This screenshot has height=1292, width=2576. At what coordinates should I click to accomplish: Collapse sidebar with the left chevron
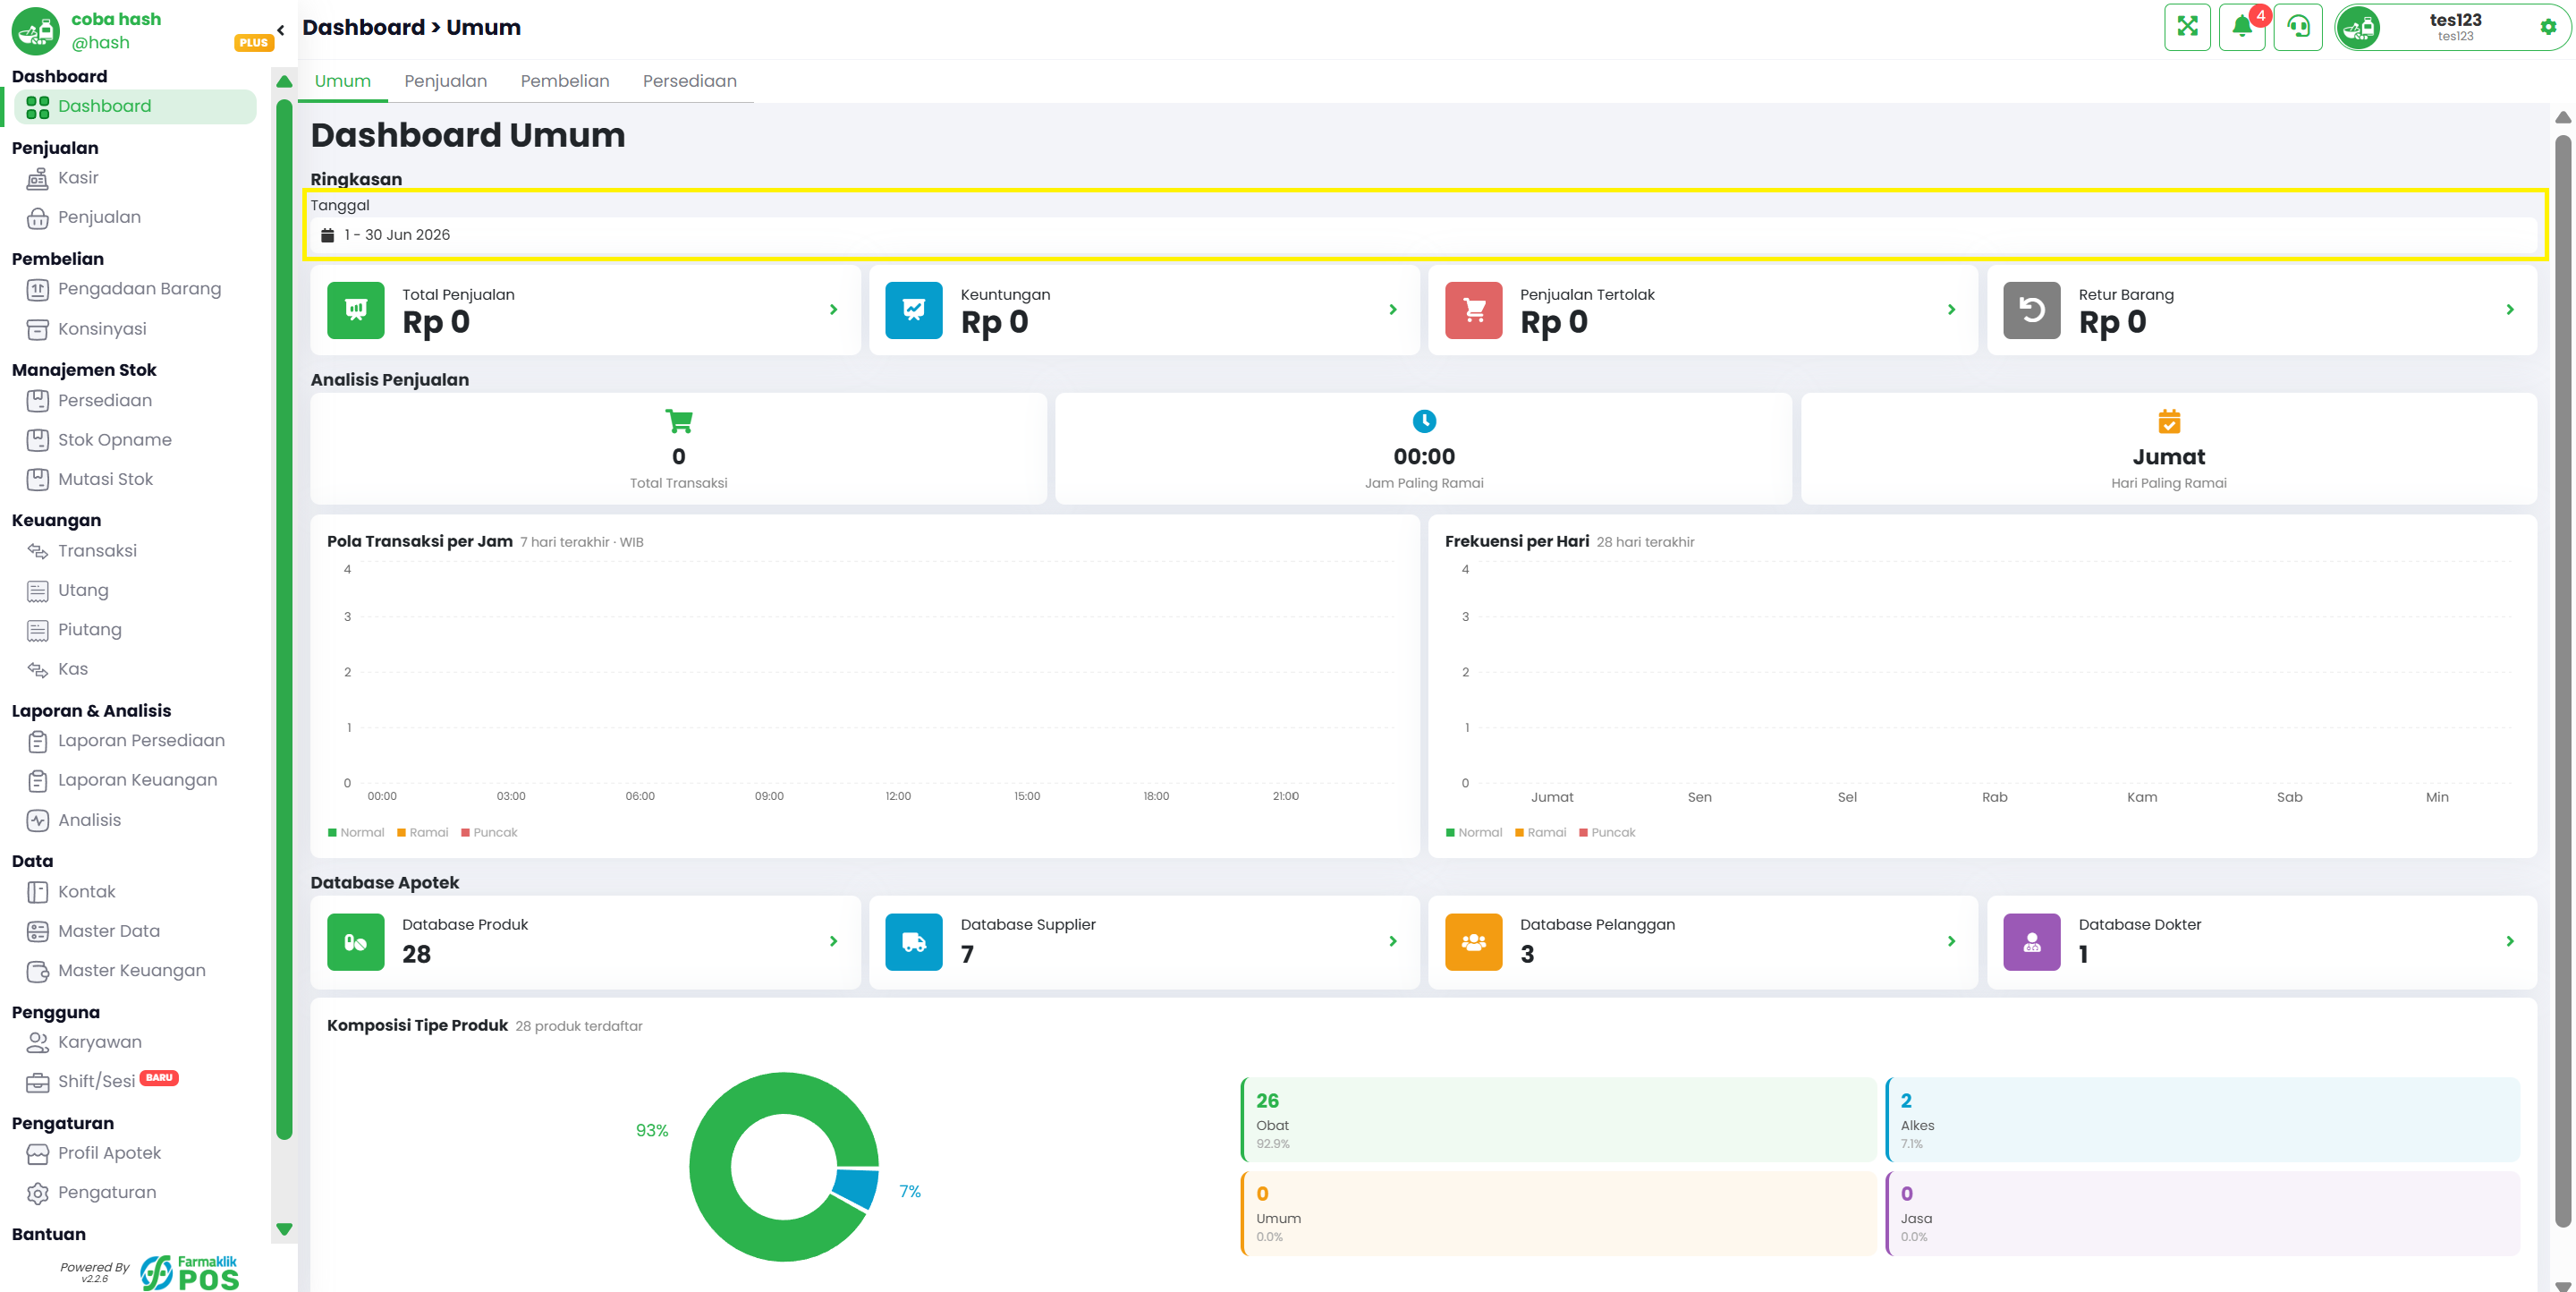click(281, 30)
